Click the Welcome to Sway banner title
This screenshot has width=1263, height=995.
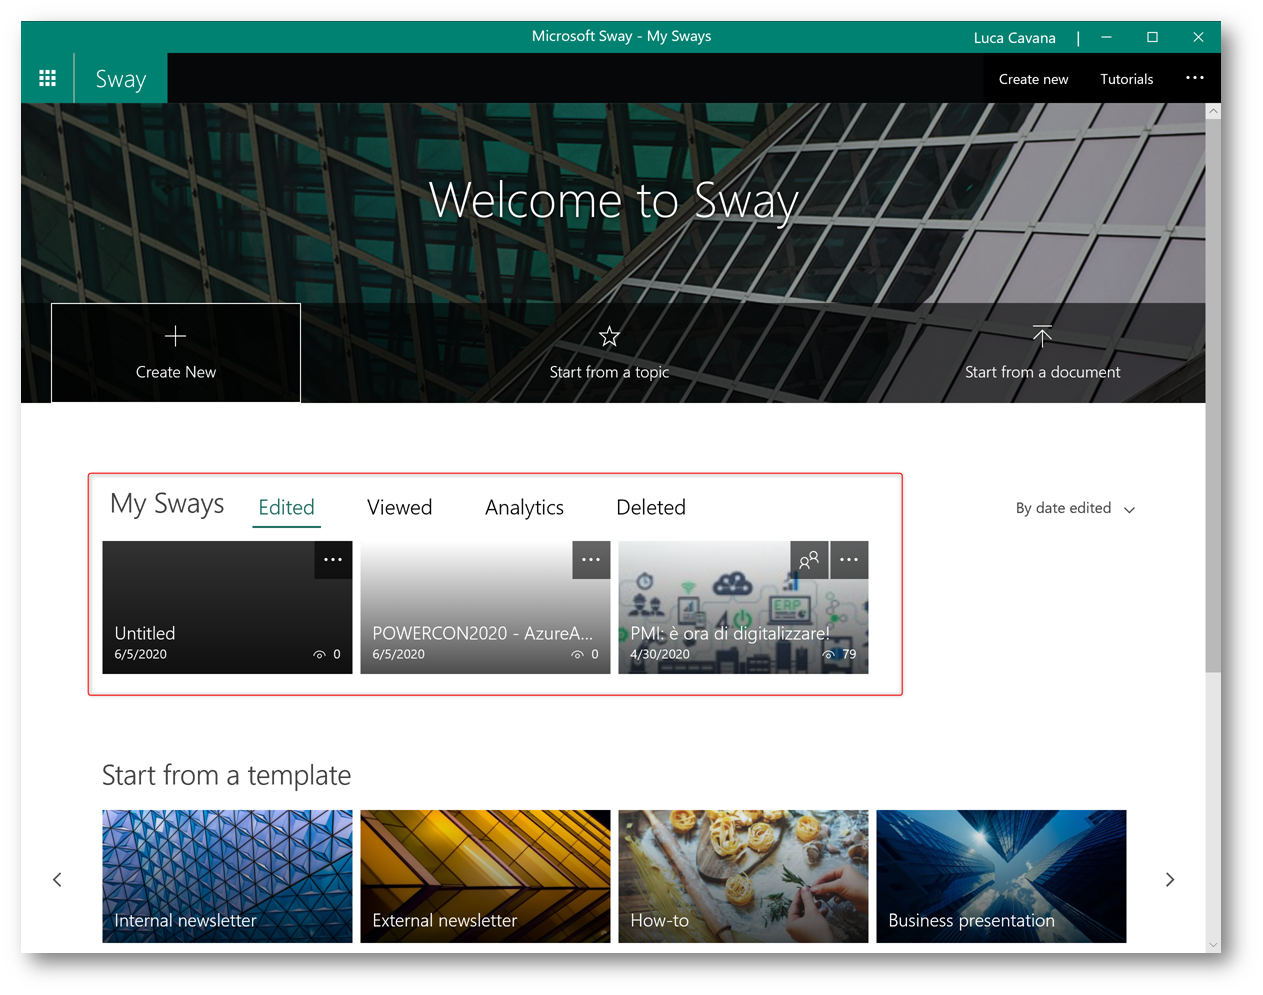pyautogui.click(x=613, y=201)
